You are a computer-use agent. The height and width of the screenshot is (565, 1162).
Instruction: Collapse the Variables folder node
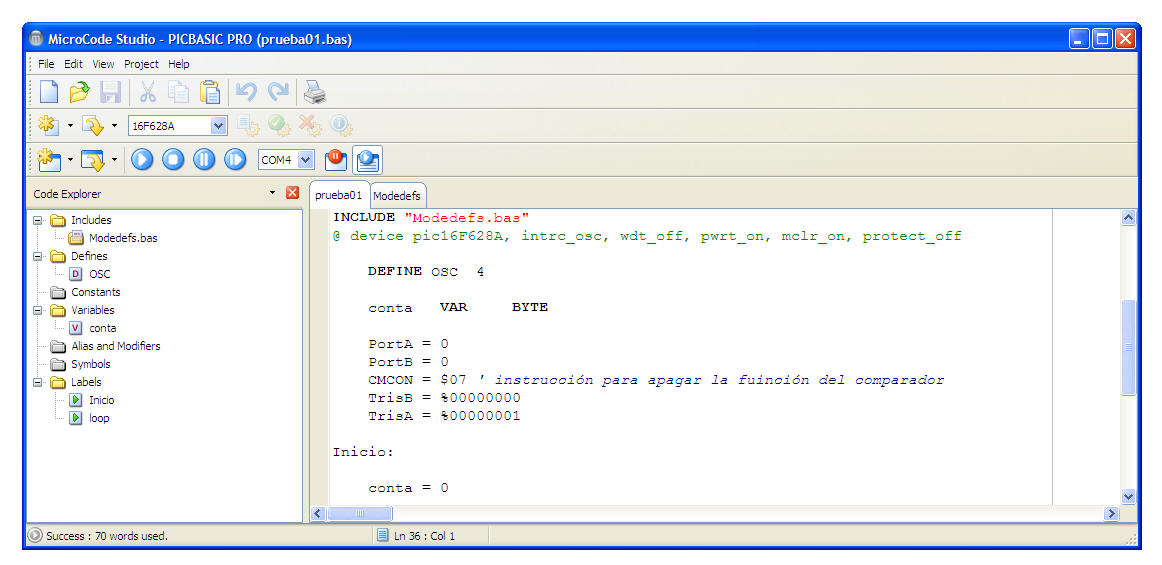(x=38, y=311)
